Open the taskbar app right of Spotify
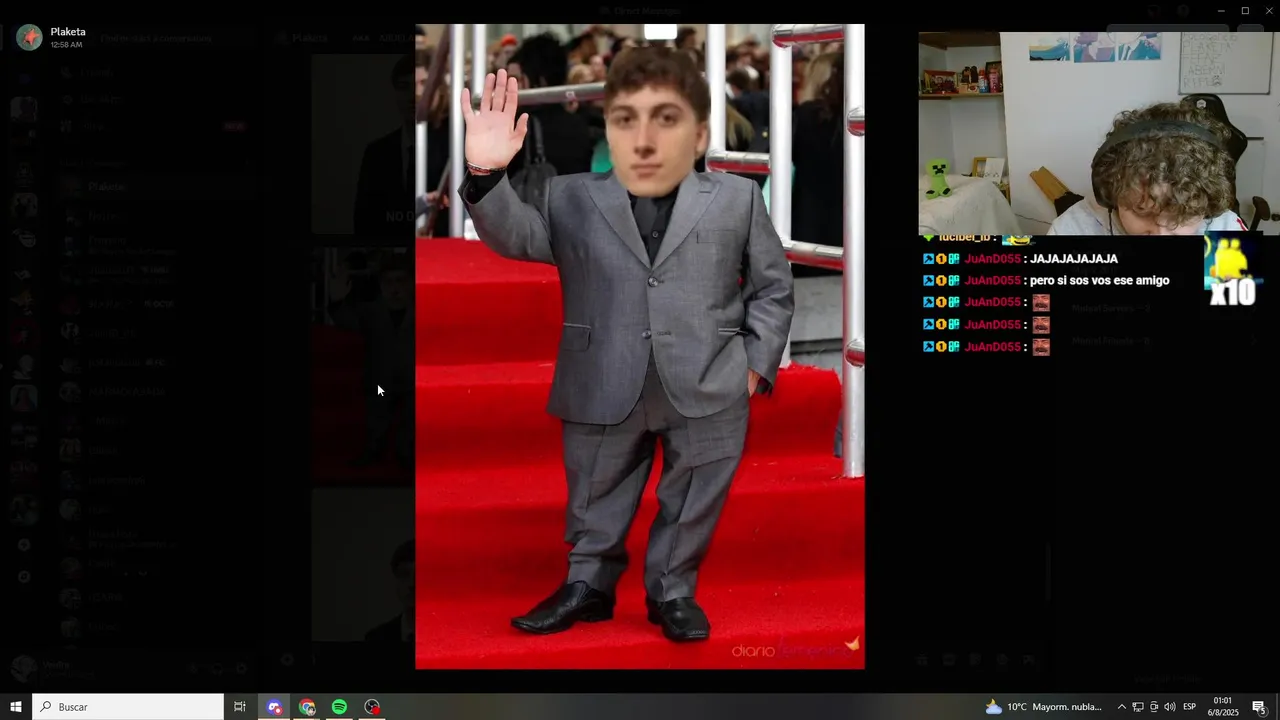This screenshot has height=720, width=1280. pyautogui.click(x=372, y=707)
